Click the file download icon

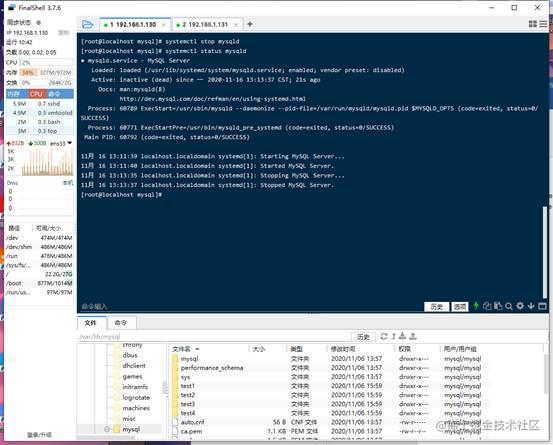pos(402,336)
